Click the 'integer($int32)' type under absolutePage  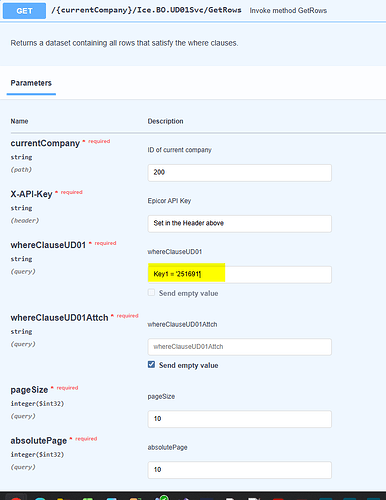coord(37,455)
